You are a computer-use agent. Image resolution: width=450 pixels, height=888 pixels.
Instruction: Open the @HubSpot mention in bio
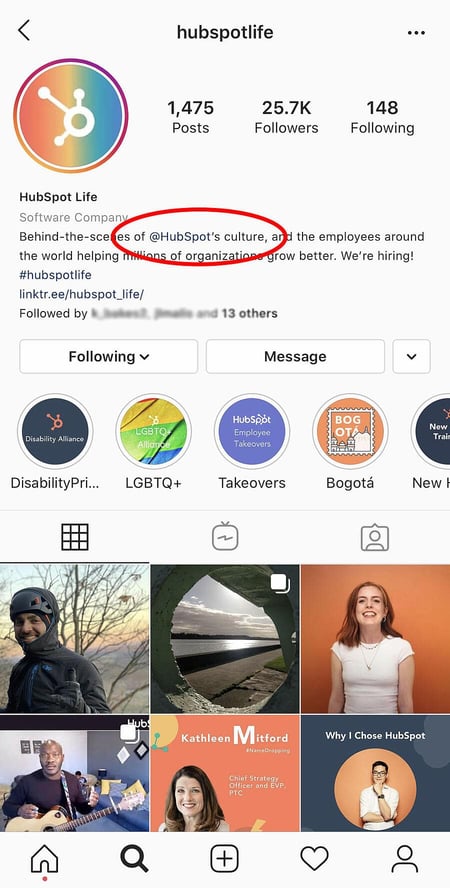click(180, 236)
